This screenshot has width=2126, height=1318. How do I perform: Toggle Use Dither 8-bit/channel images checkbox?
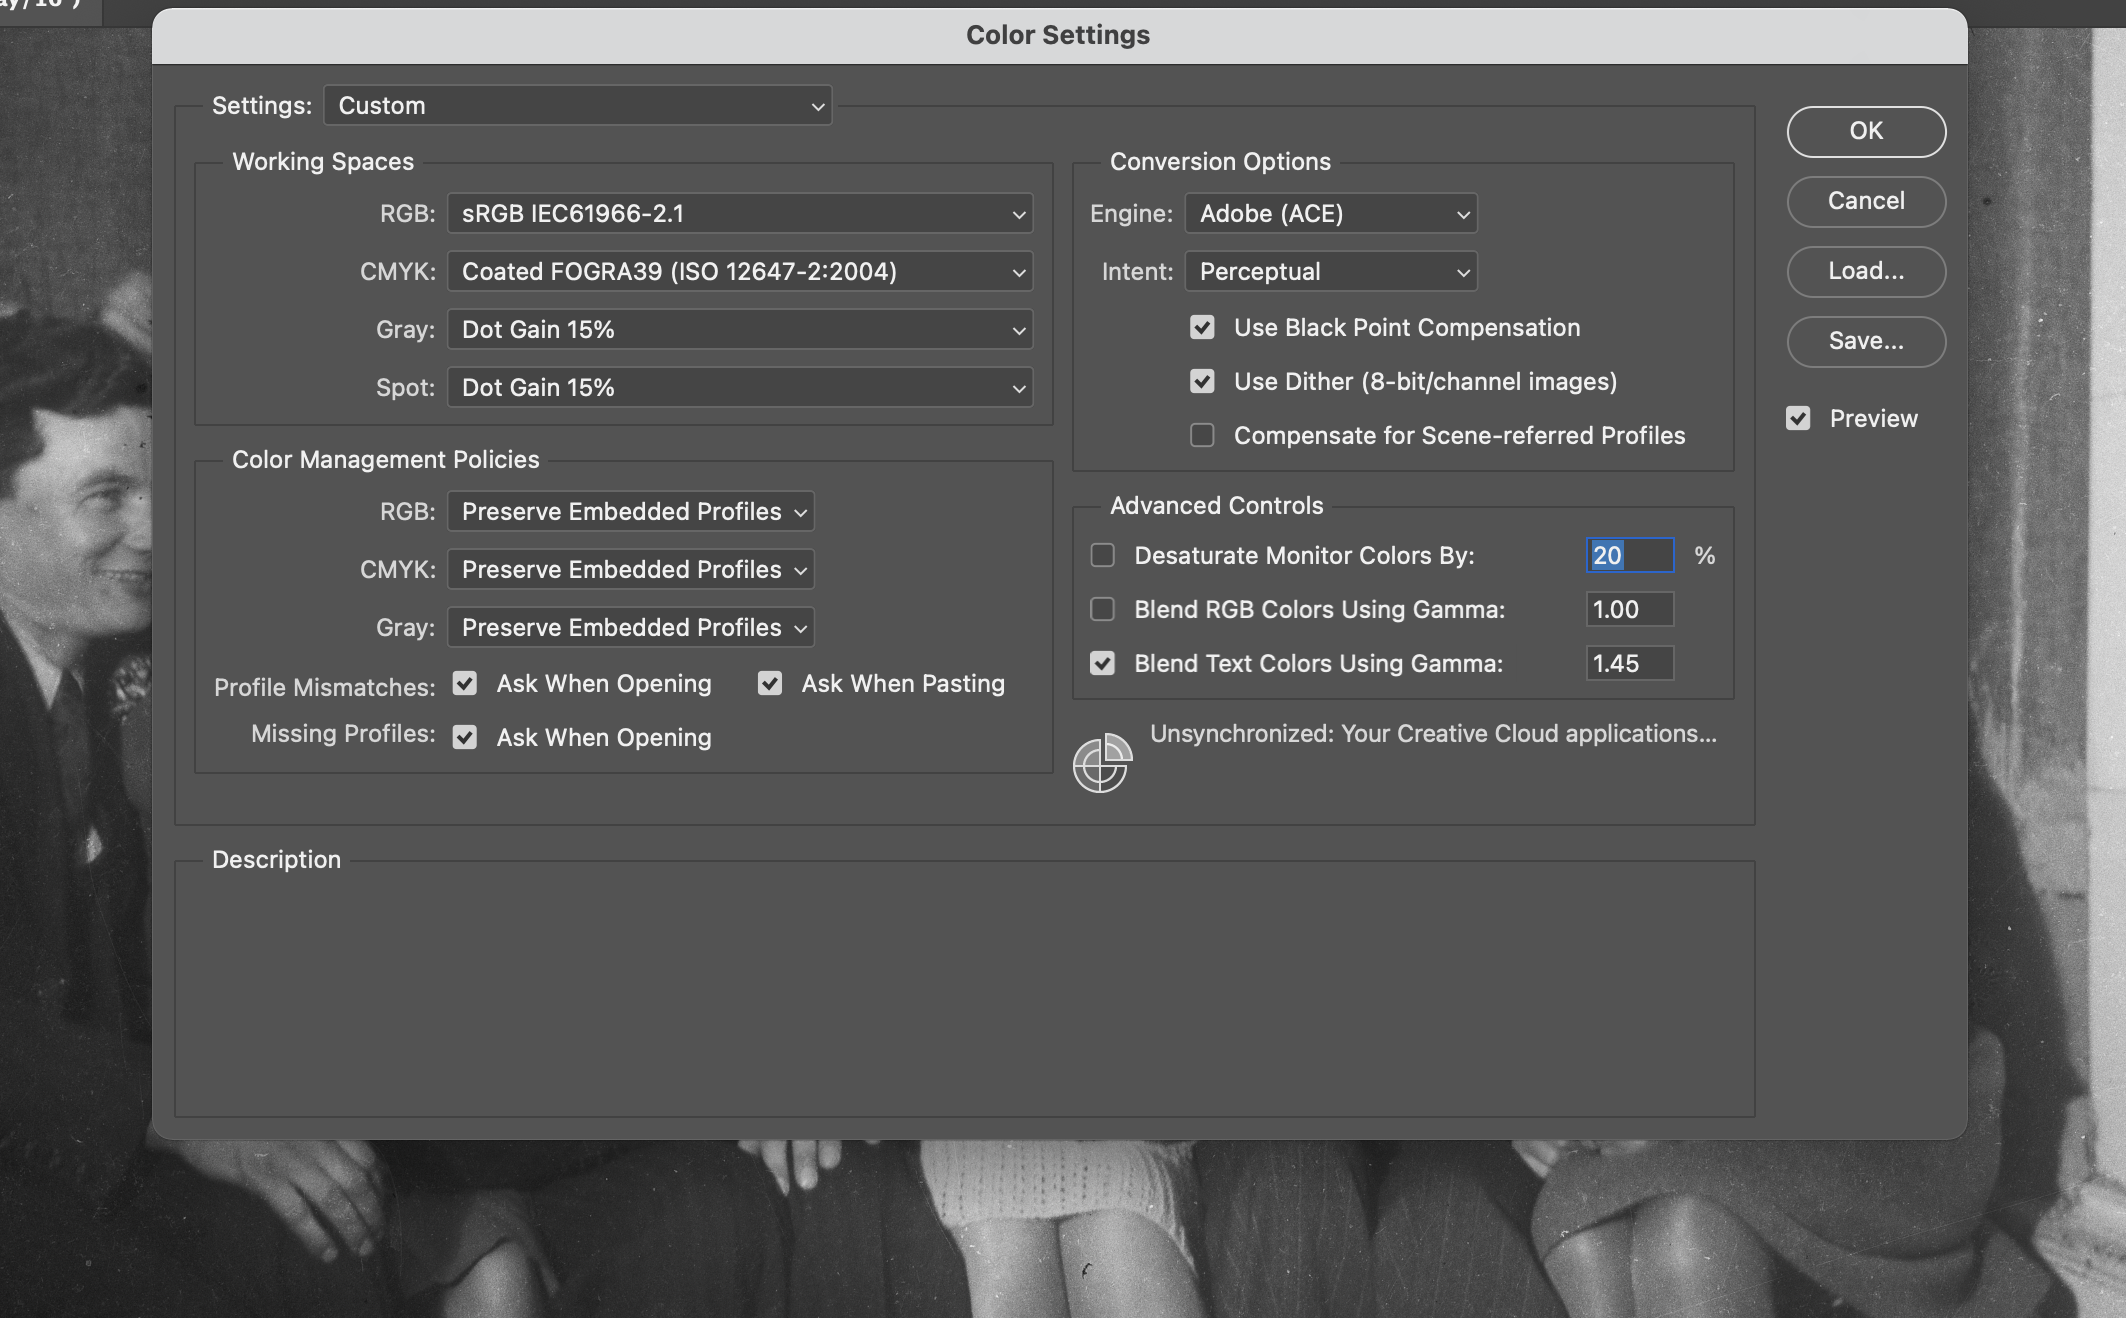pyautogui.click(x=1202, y=382)
